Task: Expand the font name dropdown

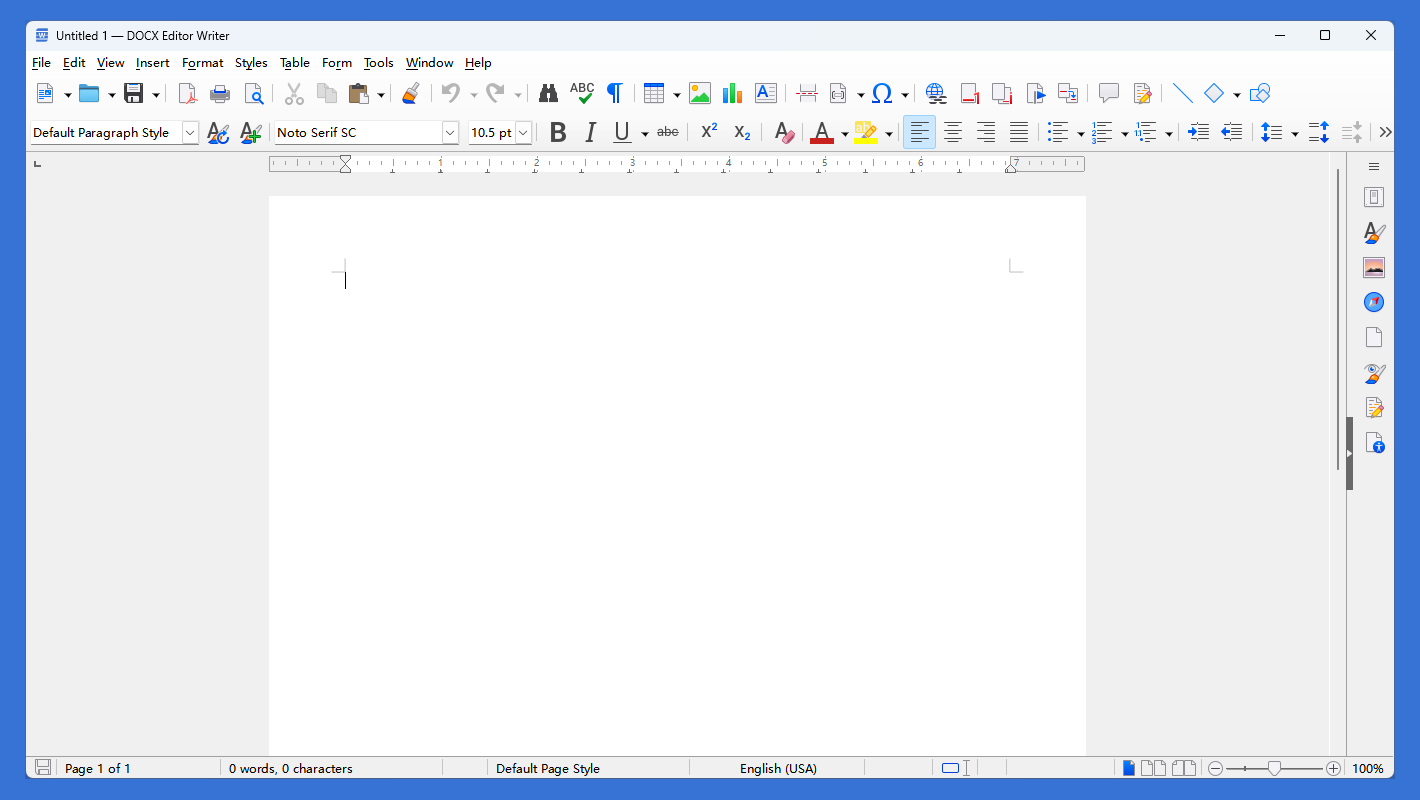Action: click(450, 132)
